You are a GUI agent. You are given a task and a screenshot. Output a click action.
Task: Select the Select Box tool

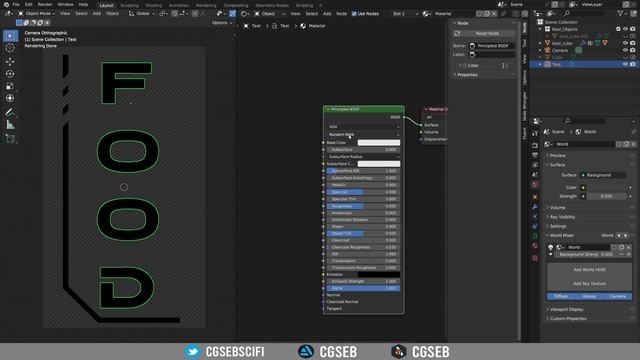tap(10, 36)
